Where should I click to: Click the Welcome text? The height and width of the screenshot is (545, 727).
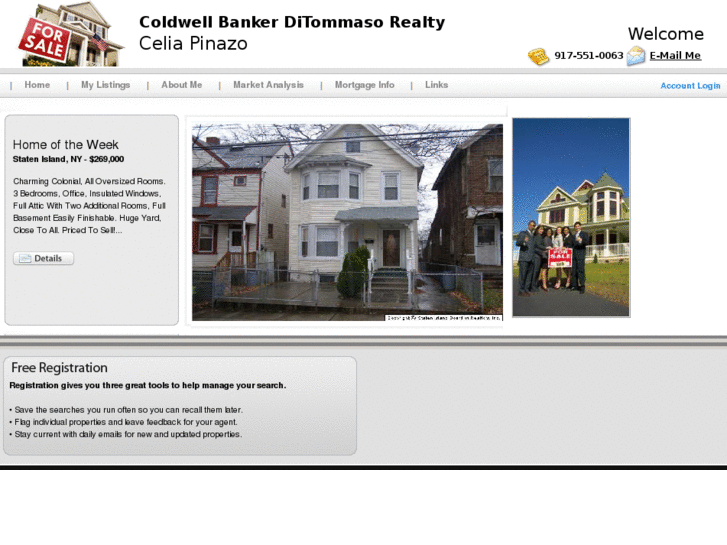(x=665, y=34)
